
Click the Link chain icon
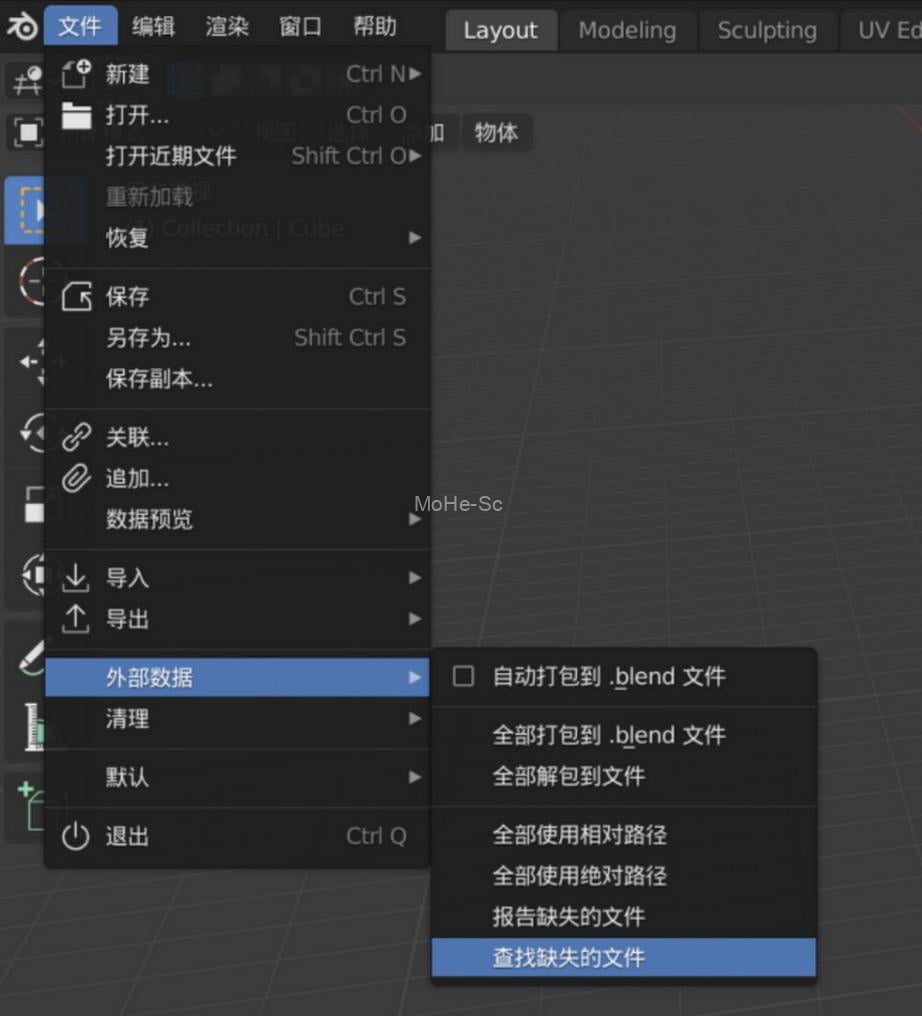(x=76, y=438)
